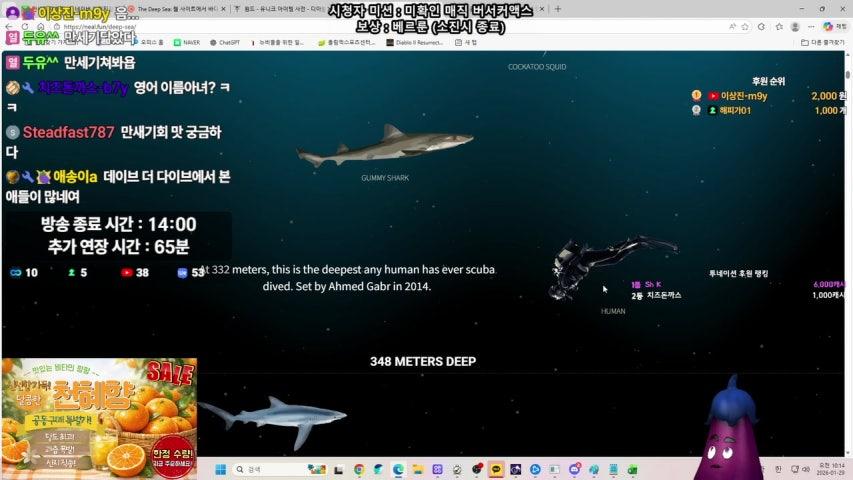Screen dimensions: 853x480
Task: Click the GUMMY SHARK label
Action: click(385, 178)
